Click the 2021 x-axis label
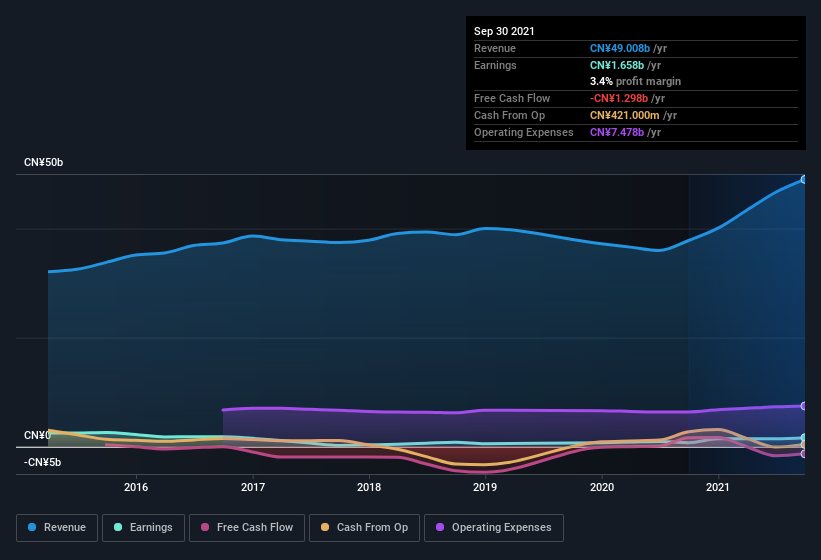This screenshot has width=821, height=560. (x=718, y=487)
